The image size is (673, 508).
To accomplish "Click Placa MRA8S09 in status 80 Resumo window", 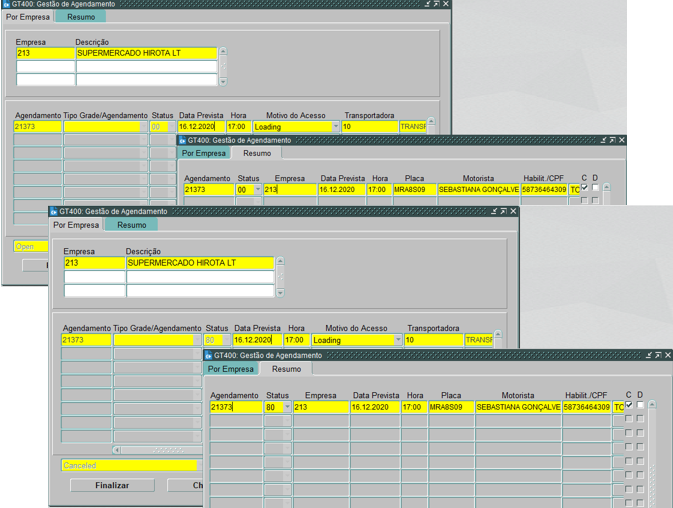I will coord(451,407).
